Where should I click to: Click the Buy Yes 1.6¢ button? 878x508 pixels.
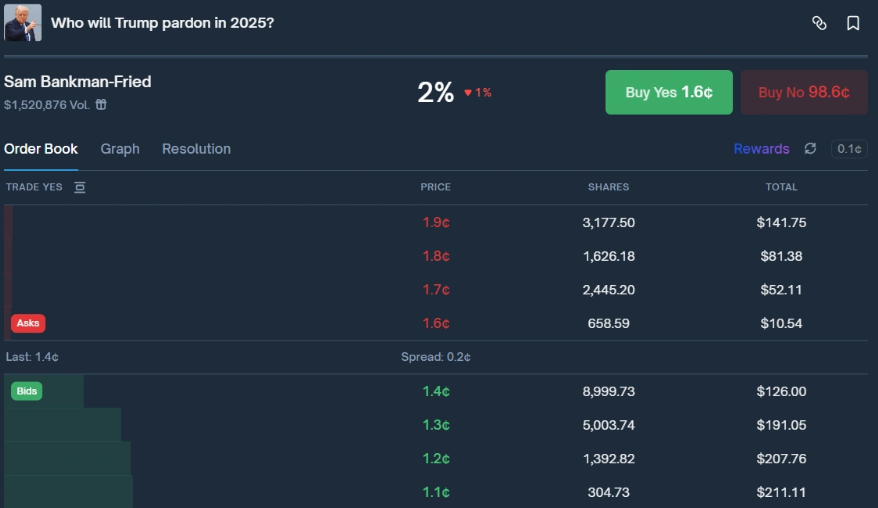[x=668, y=92]
